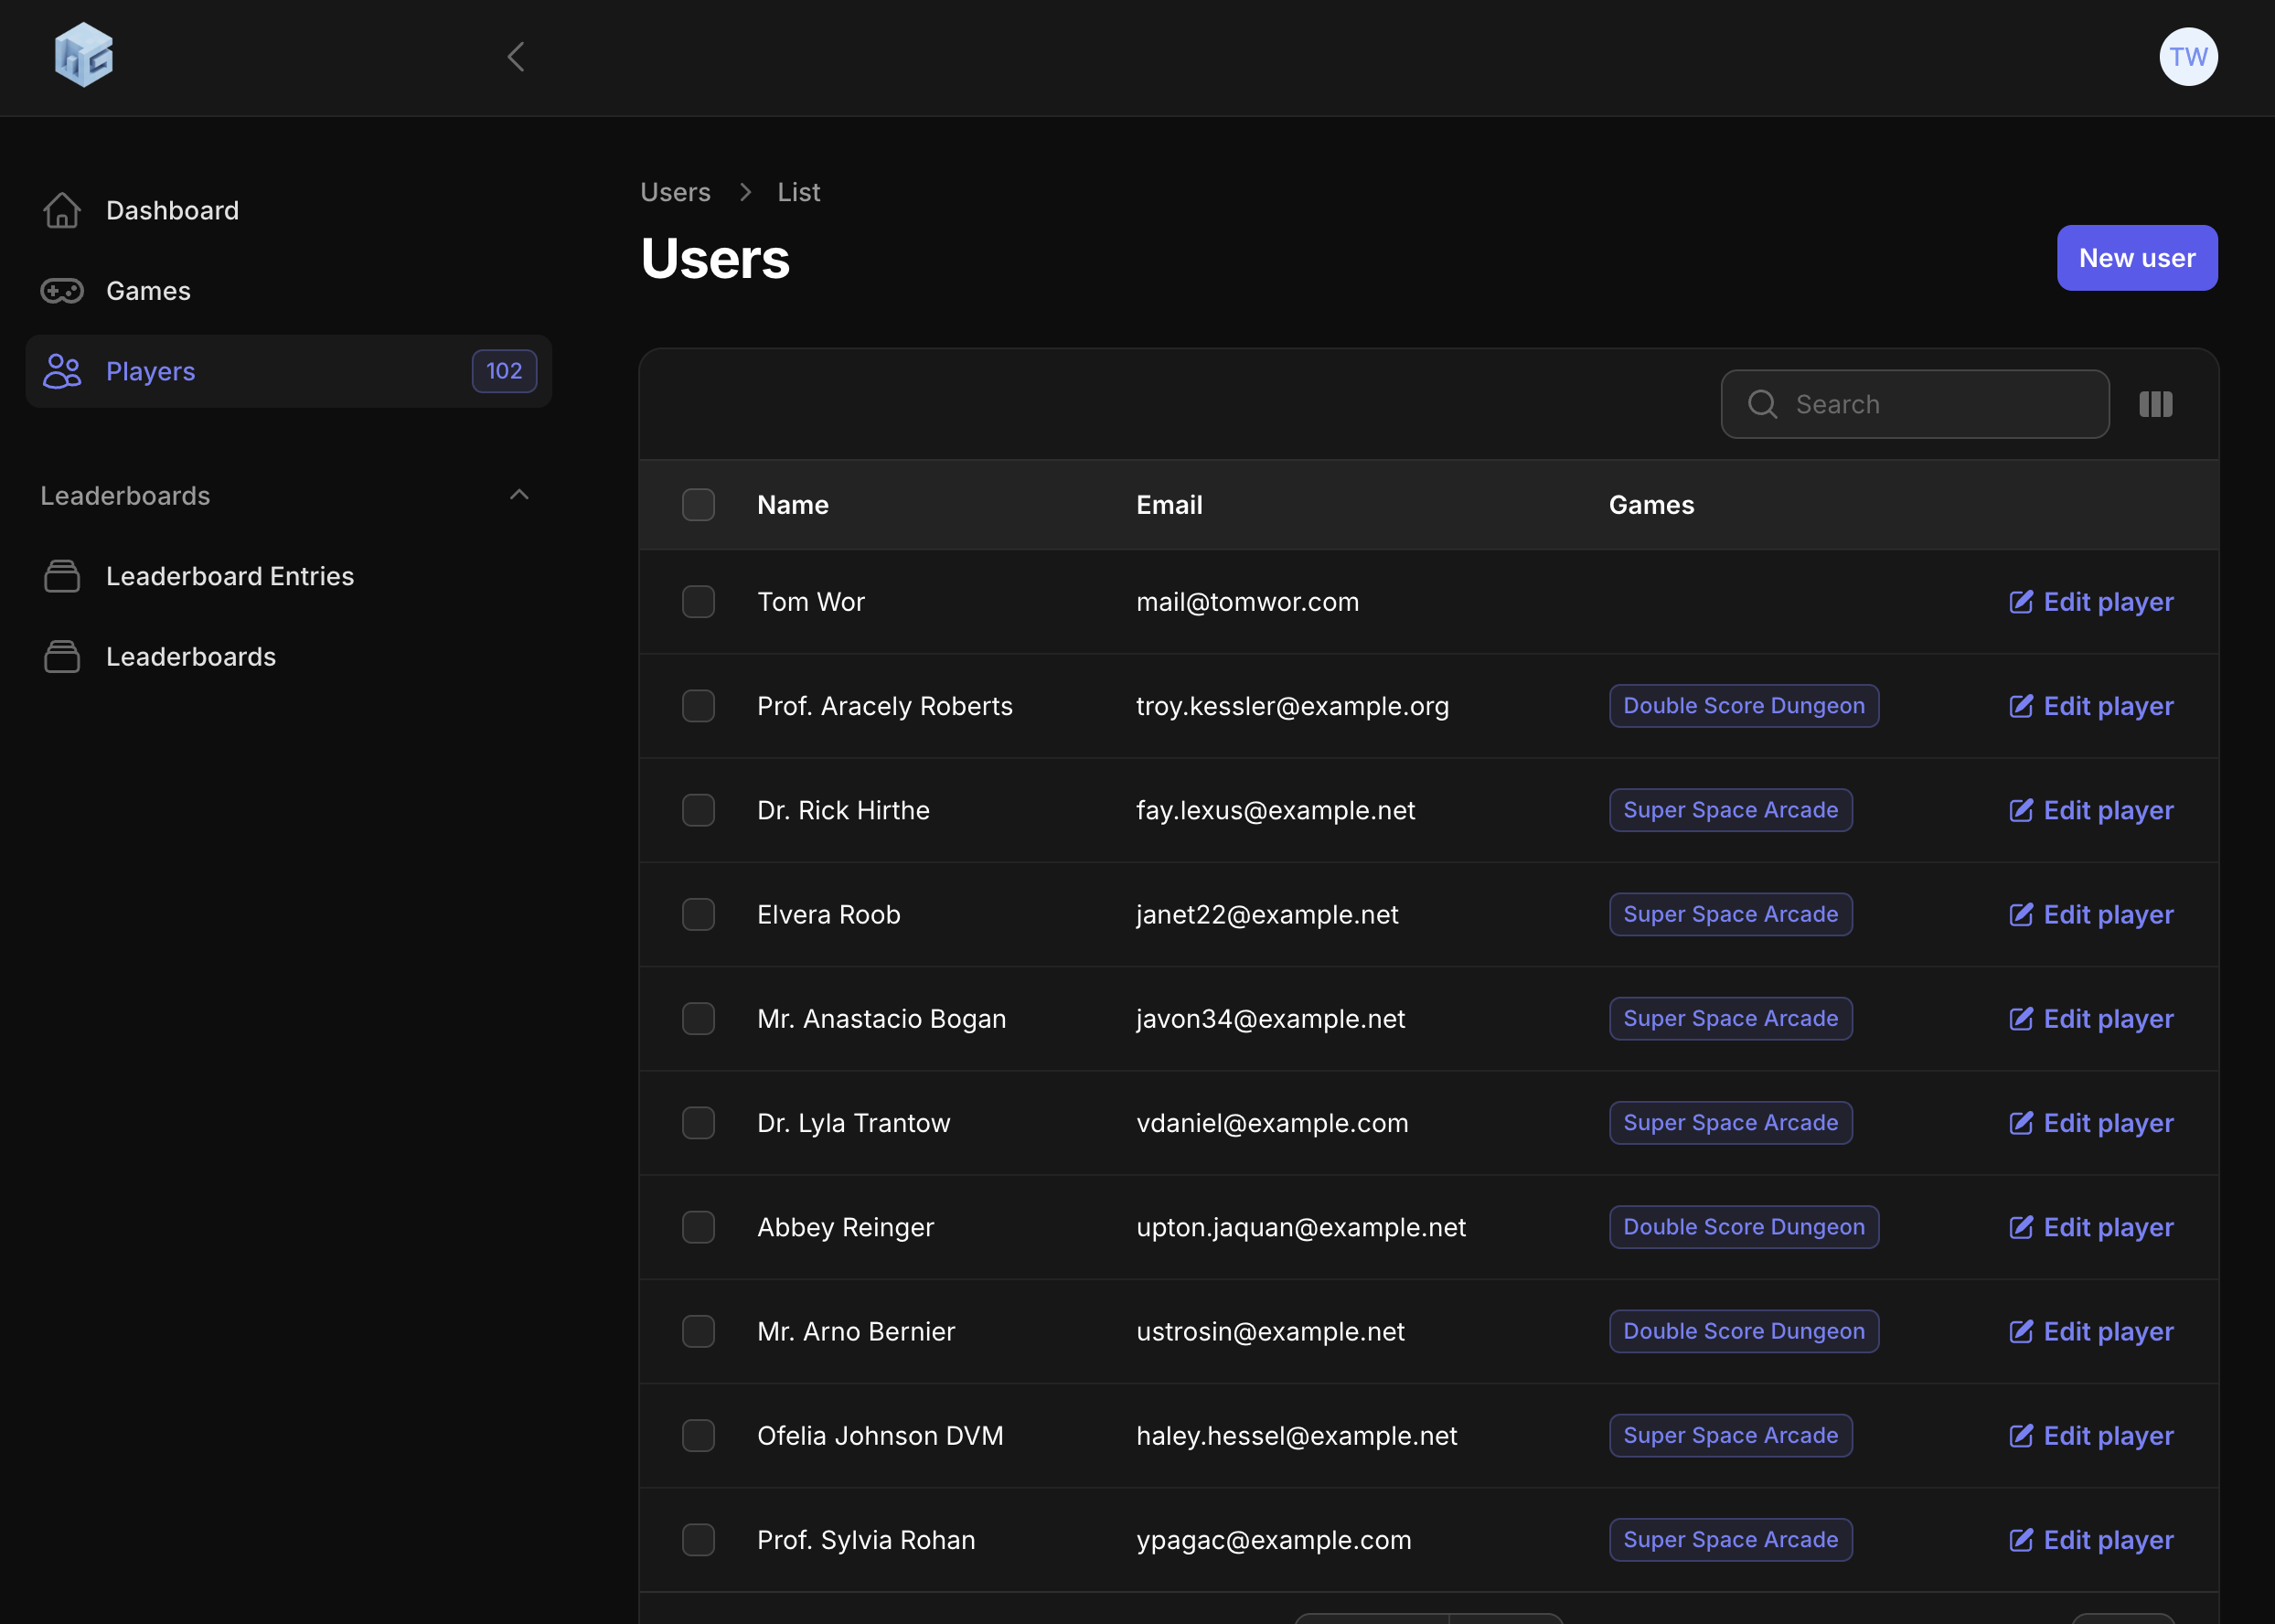The image size is (2275, 1624).
Task: Click the edit pencil icon for Tom Wor
Action: (2021, 602)
